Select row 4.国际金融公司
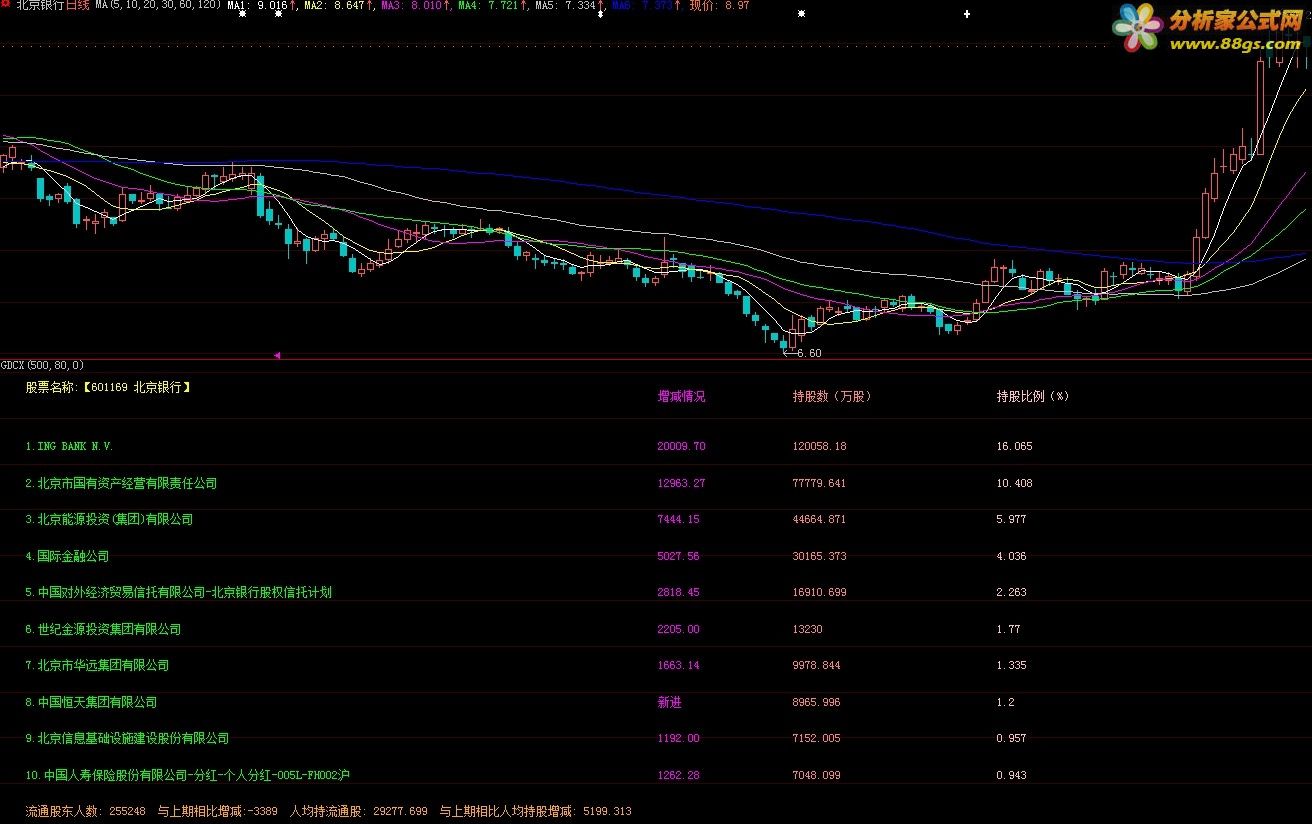The width and height of the screenshot is (1312, 824). pyautogui.click(x=67, y=556)
